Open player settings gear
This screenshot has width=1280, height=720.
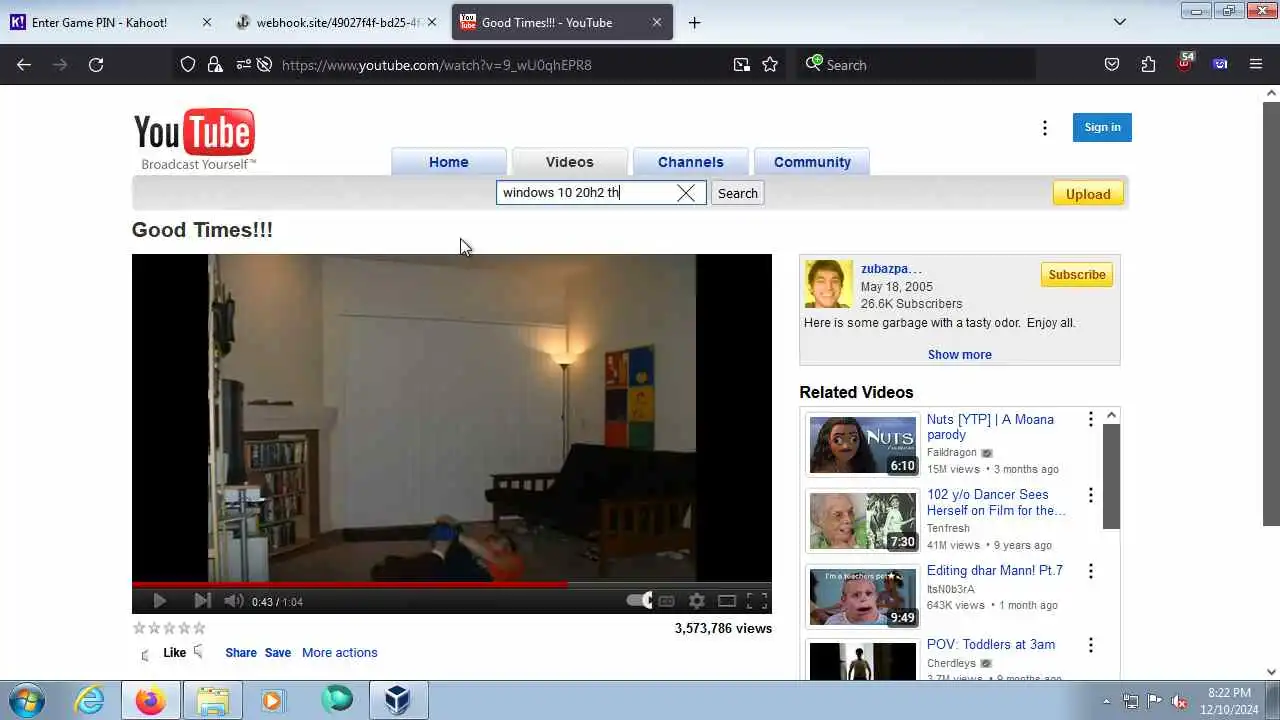point(697,601)
